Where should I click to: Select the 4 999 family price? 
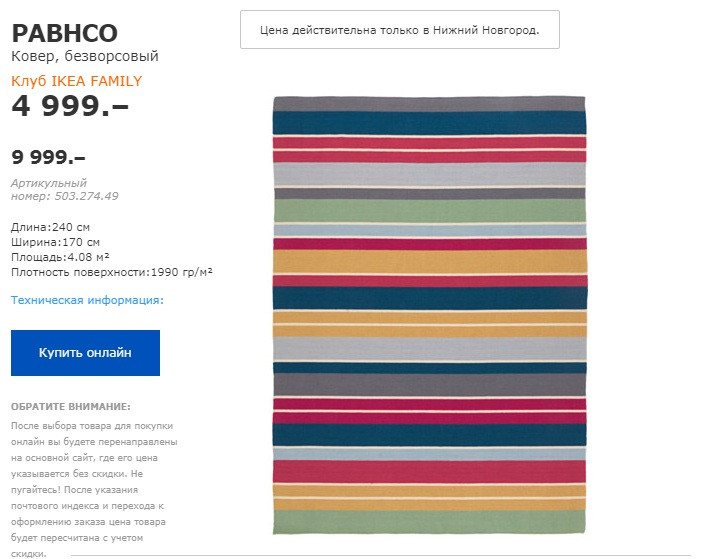70,106
